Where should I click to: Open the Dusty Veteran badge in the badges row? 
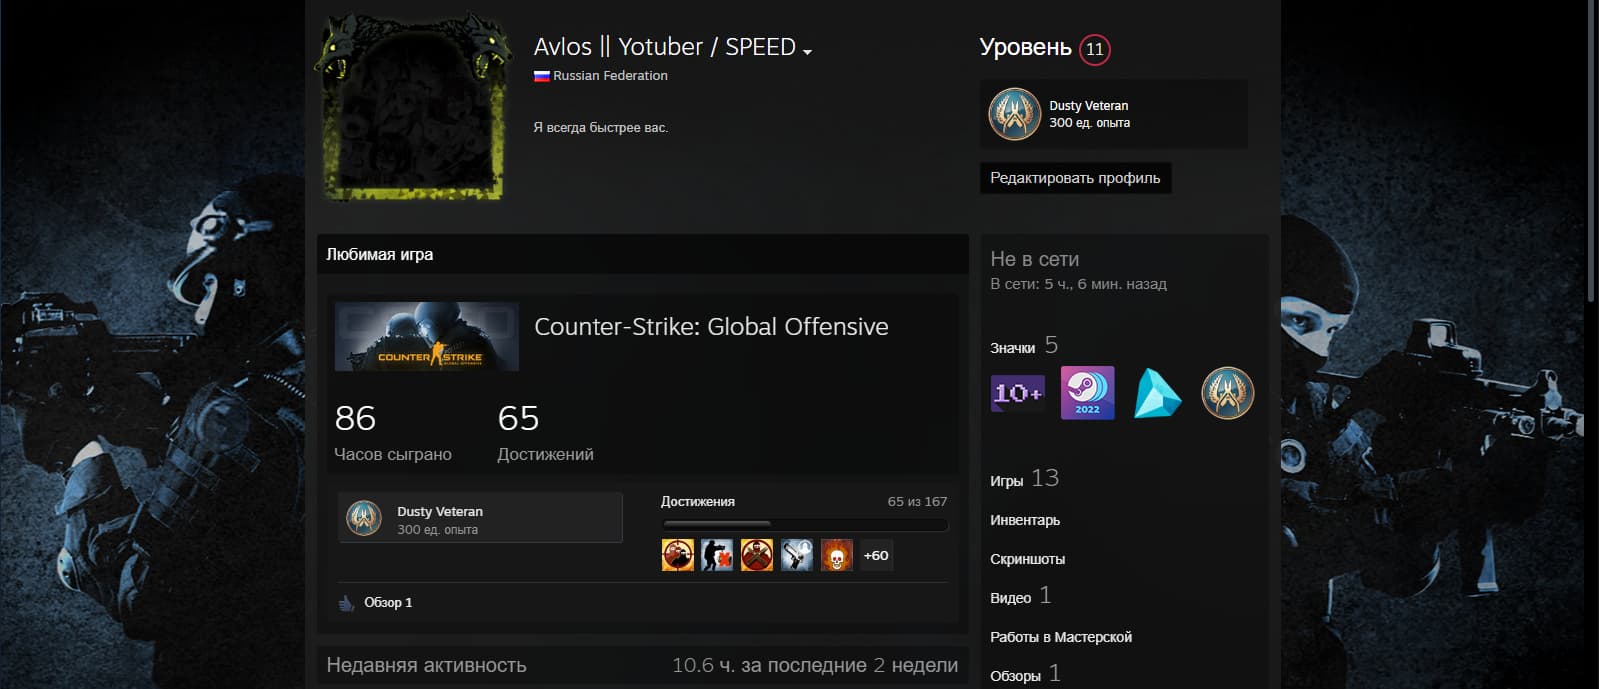(x=1227, y=393)
